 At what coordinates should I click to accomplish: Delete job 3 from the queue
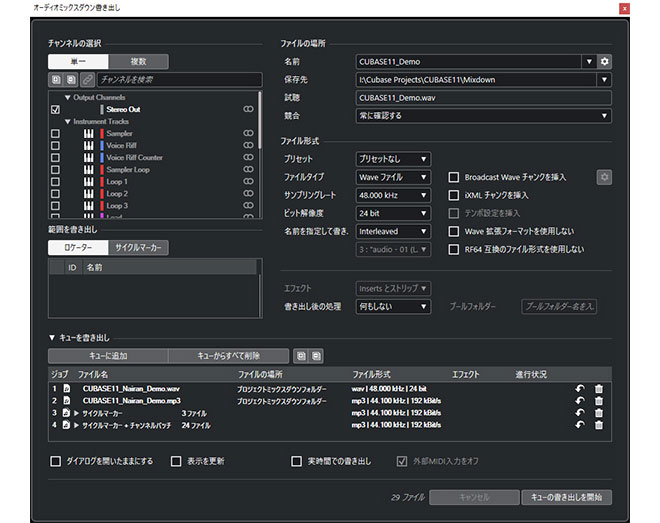[599, 413]
